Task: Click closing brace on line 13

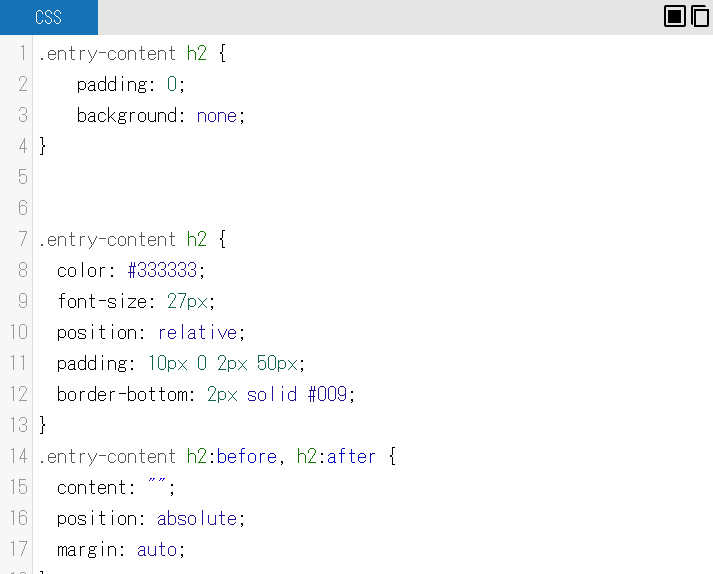Action: pos(42,425)
